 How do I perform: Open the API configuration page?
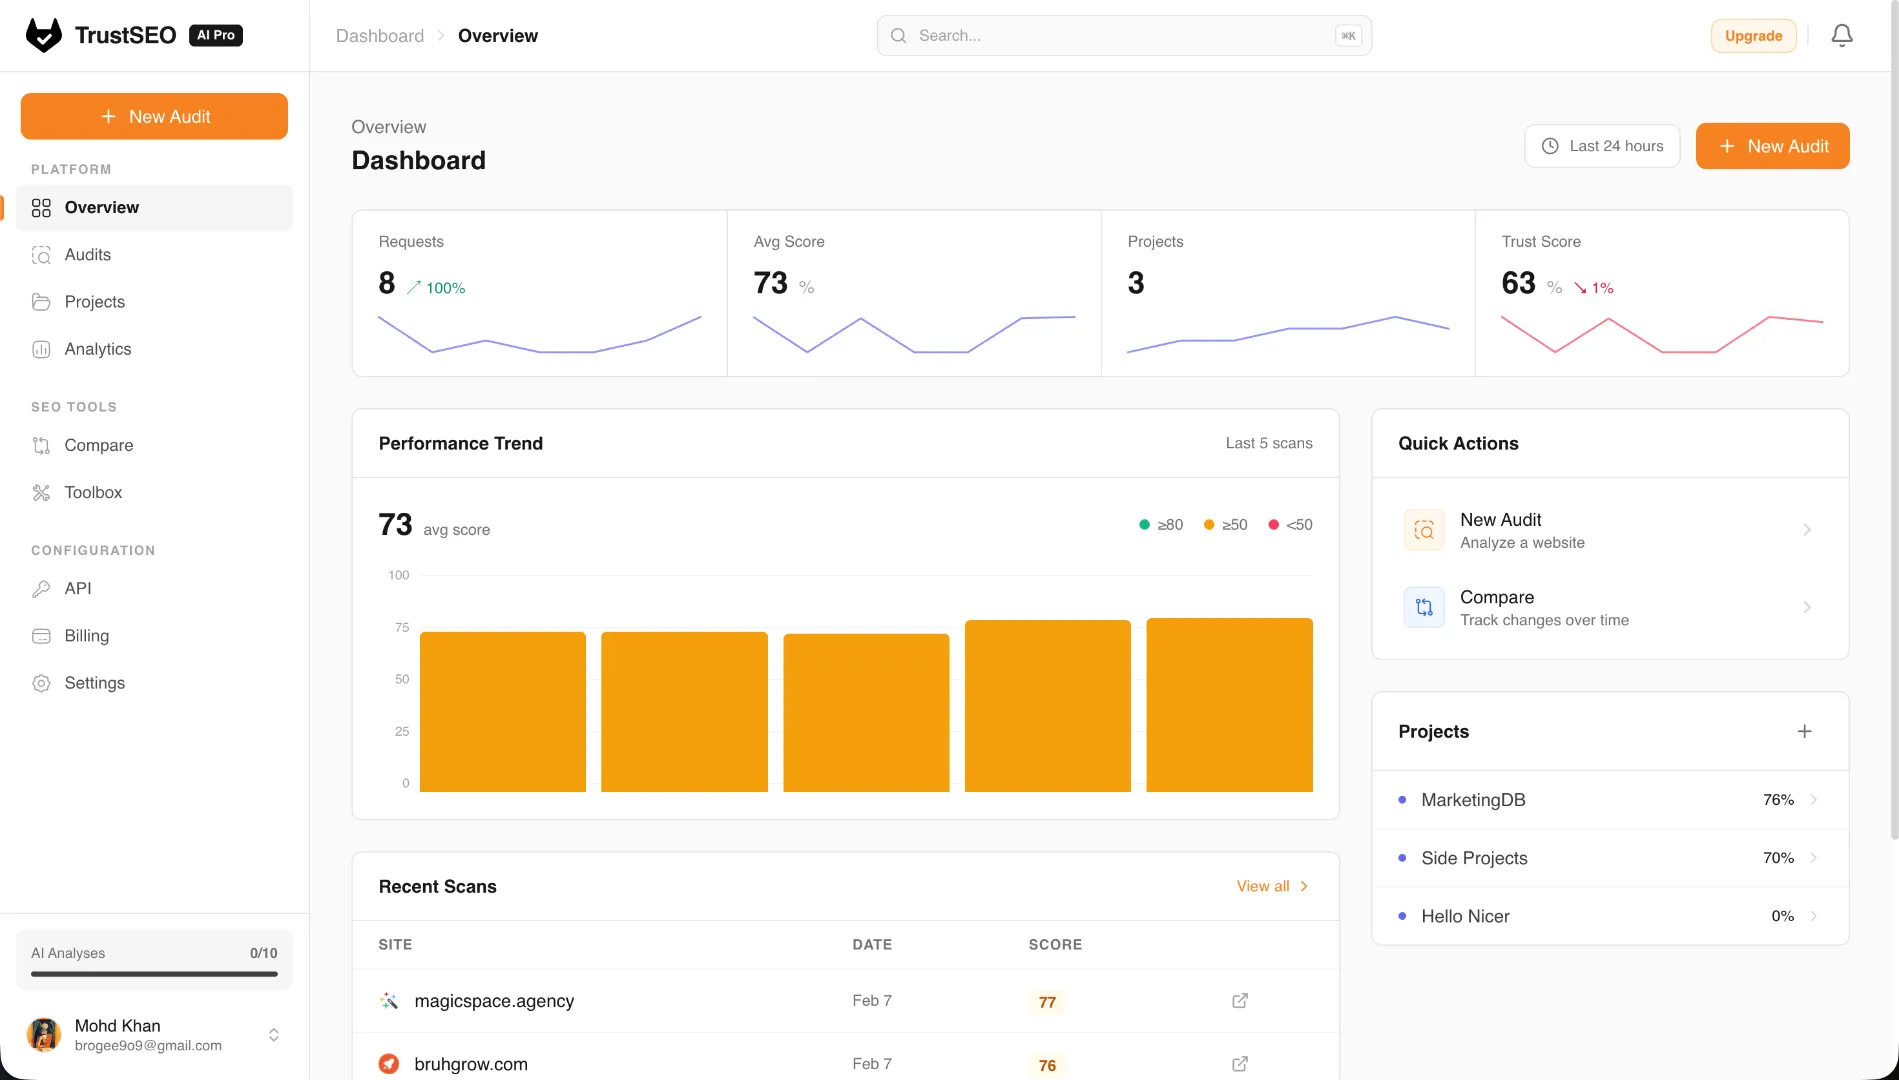(x=77, y=588)
